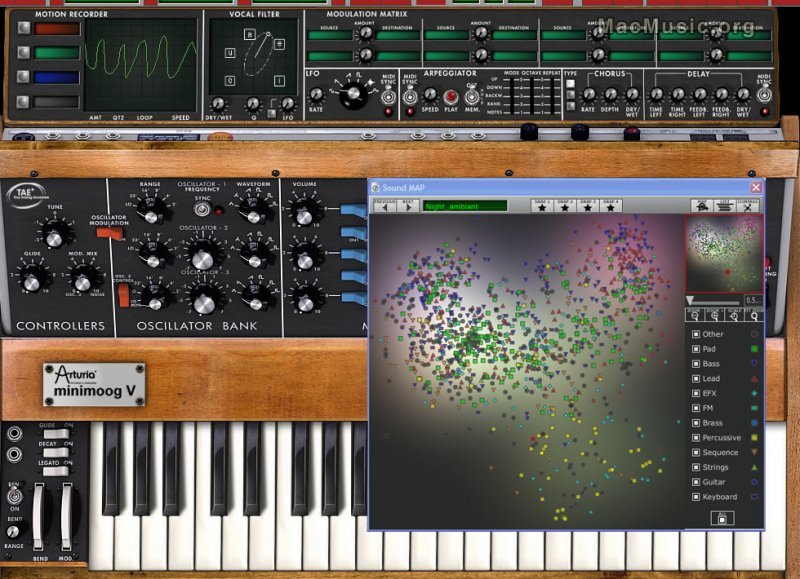Click the Tune knob in Controllers

(x=54, y=235)
